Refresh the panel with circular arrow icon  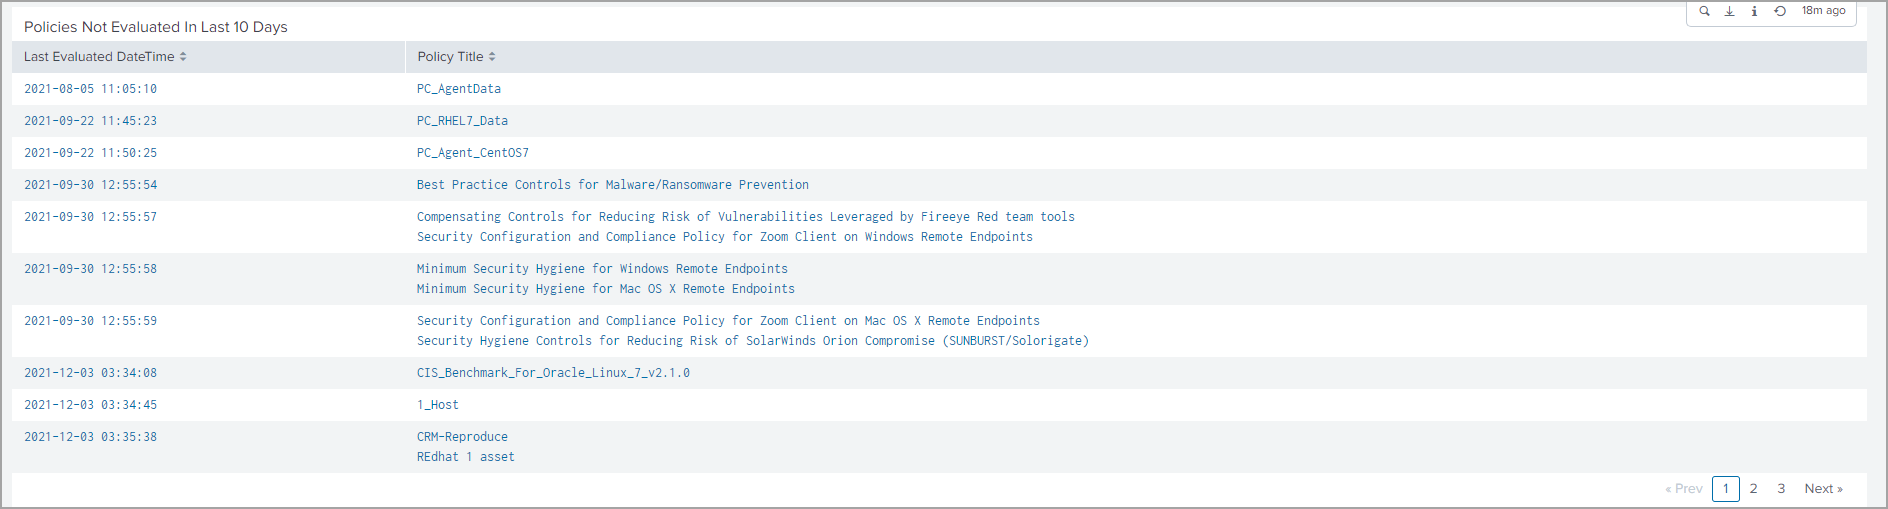1780,11
